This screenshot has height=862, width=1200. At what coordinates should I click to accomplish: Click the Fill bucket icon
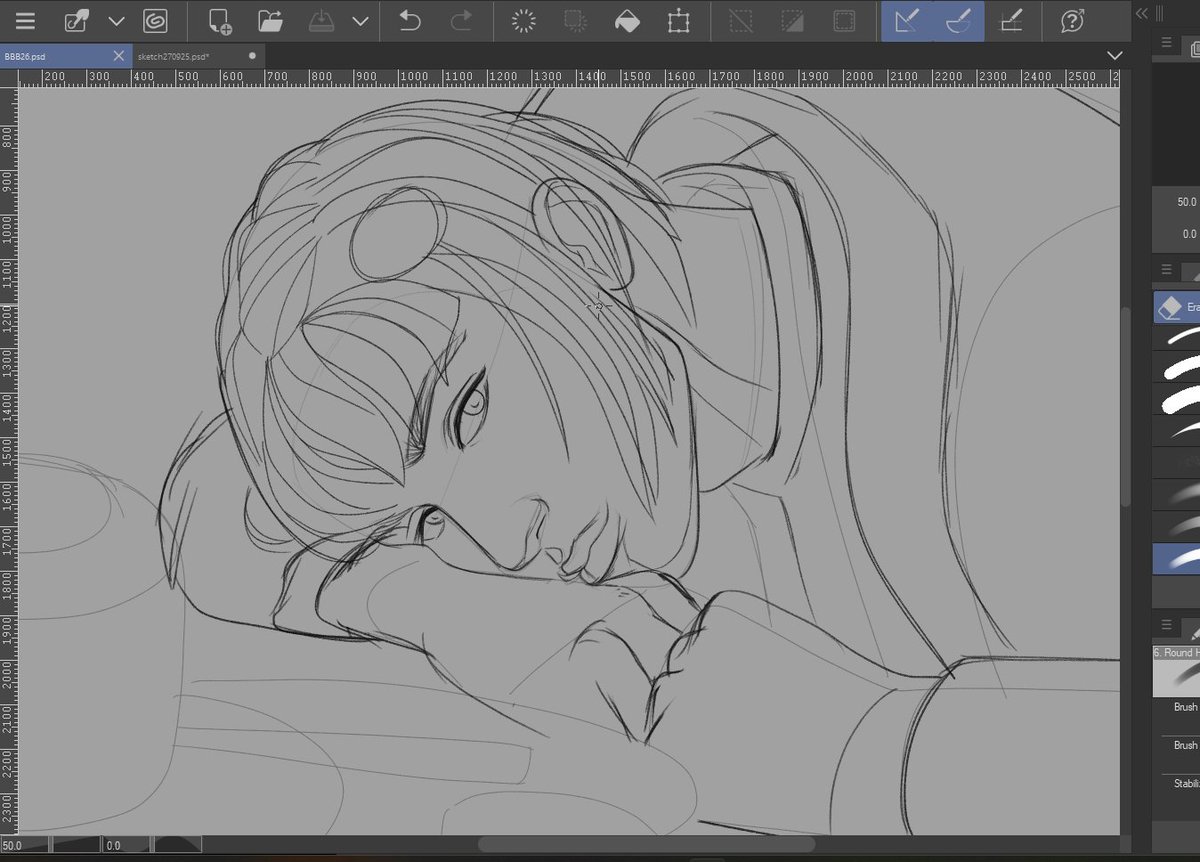[627, 21]
